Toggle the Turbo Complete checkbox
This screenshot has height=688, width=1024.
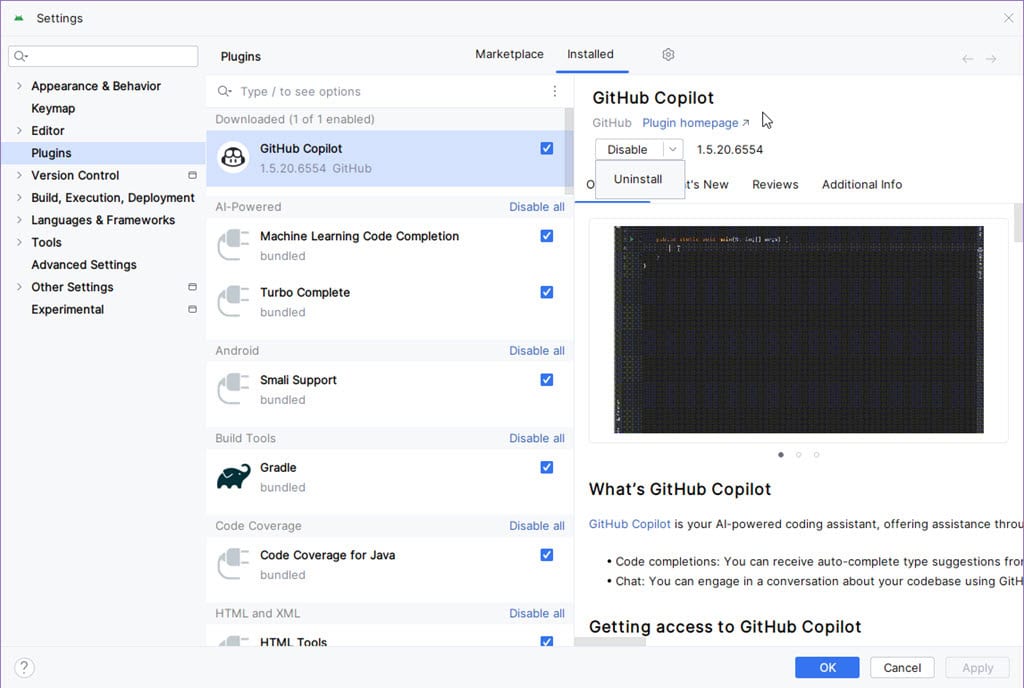point(547,292)
